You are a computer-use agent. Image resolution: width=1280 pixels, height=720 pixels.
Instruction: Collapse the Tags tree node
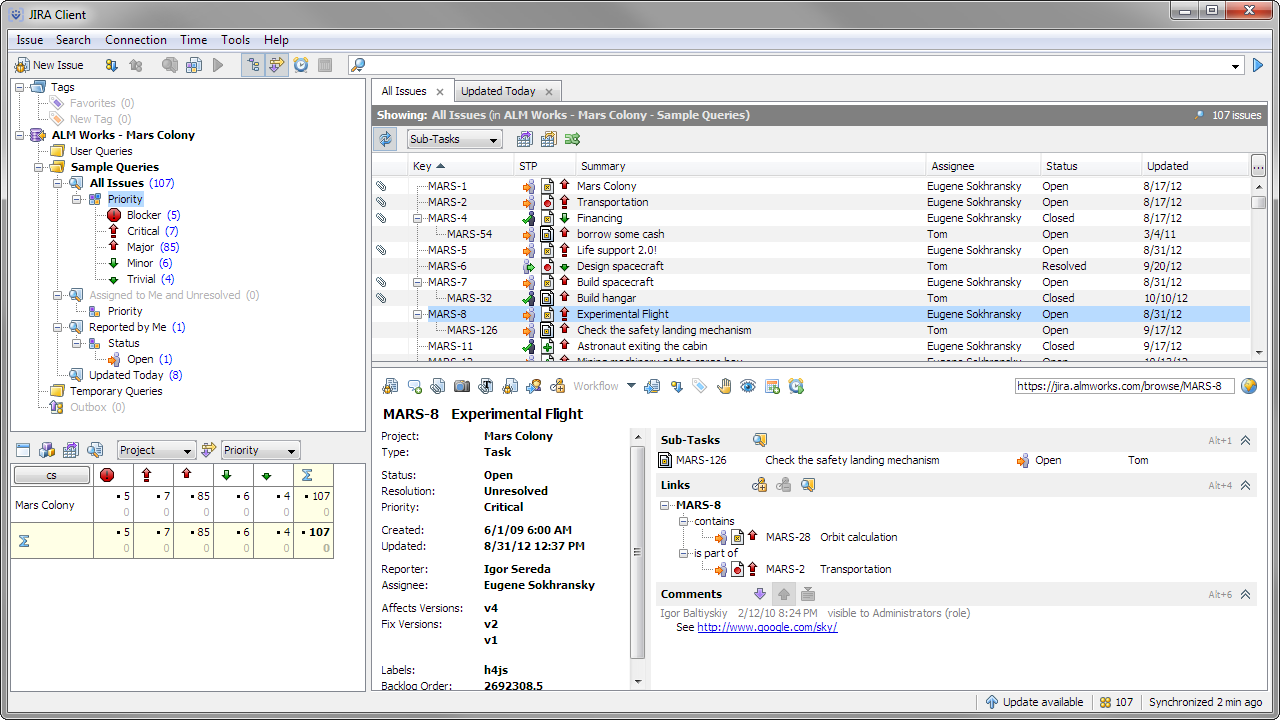[20, 87]
